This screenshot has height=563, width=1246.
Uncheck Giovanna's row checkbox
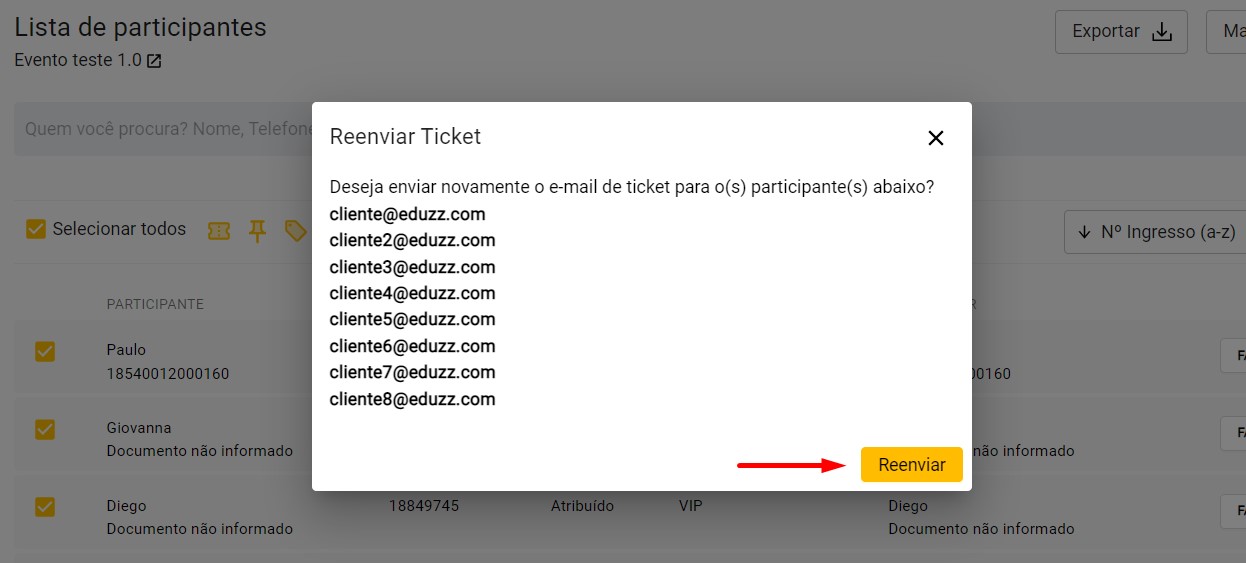coord(45,429)
